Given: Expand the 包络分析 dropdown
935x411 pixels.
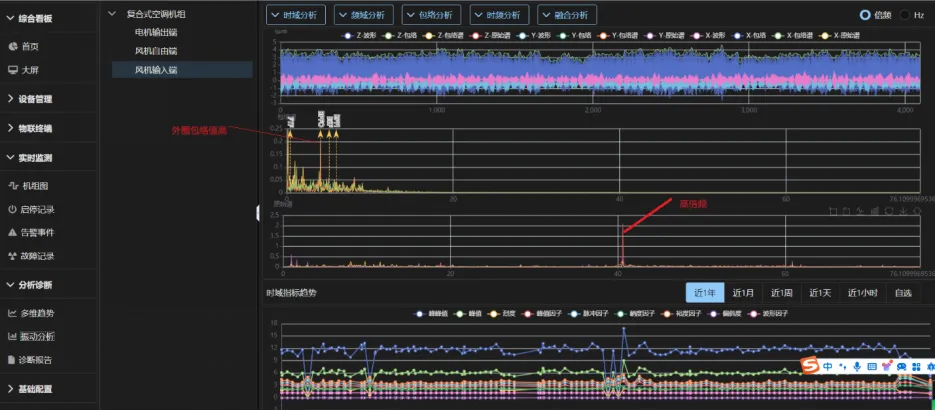Looking at the screenshot, I should pyautogui.click(x=432, y=15).
